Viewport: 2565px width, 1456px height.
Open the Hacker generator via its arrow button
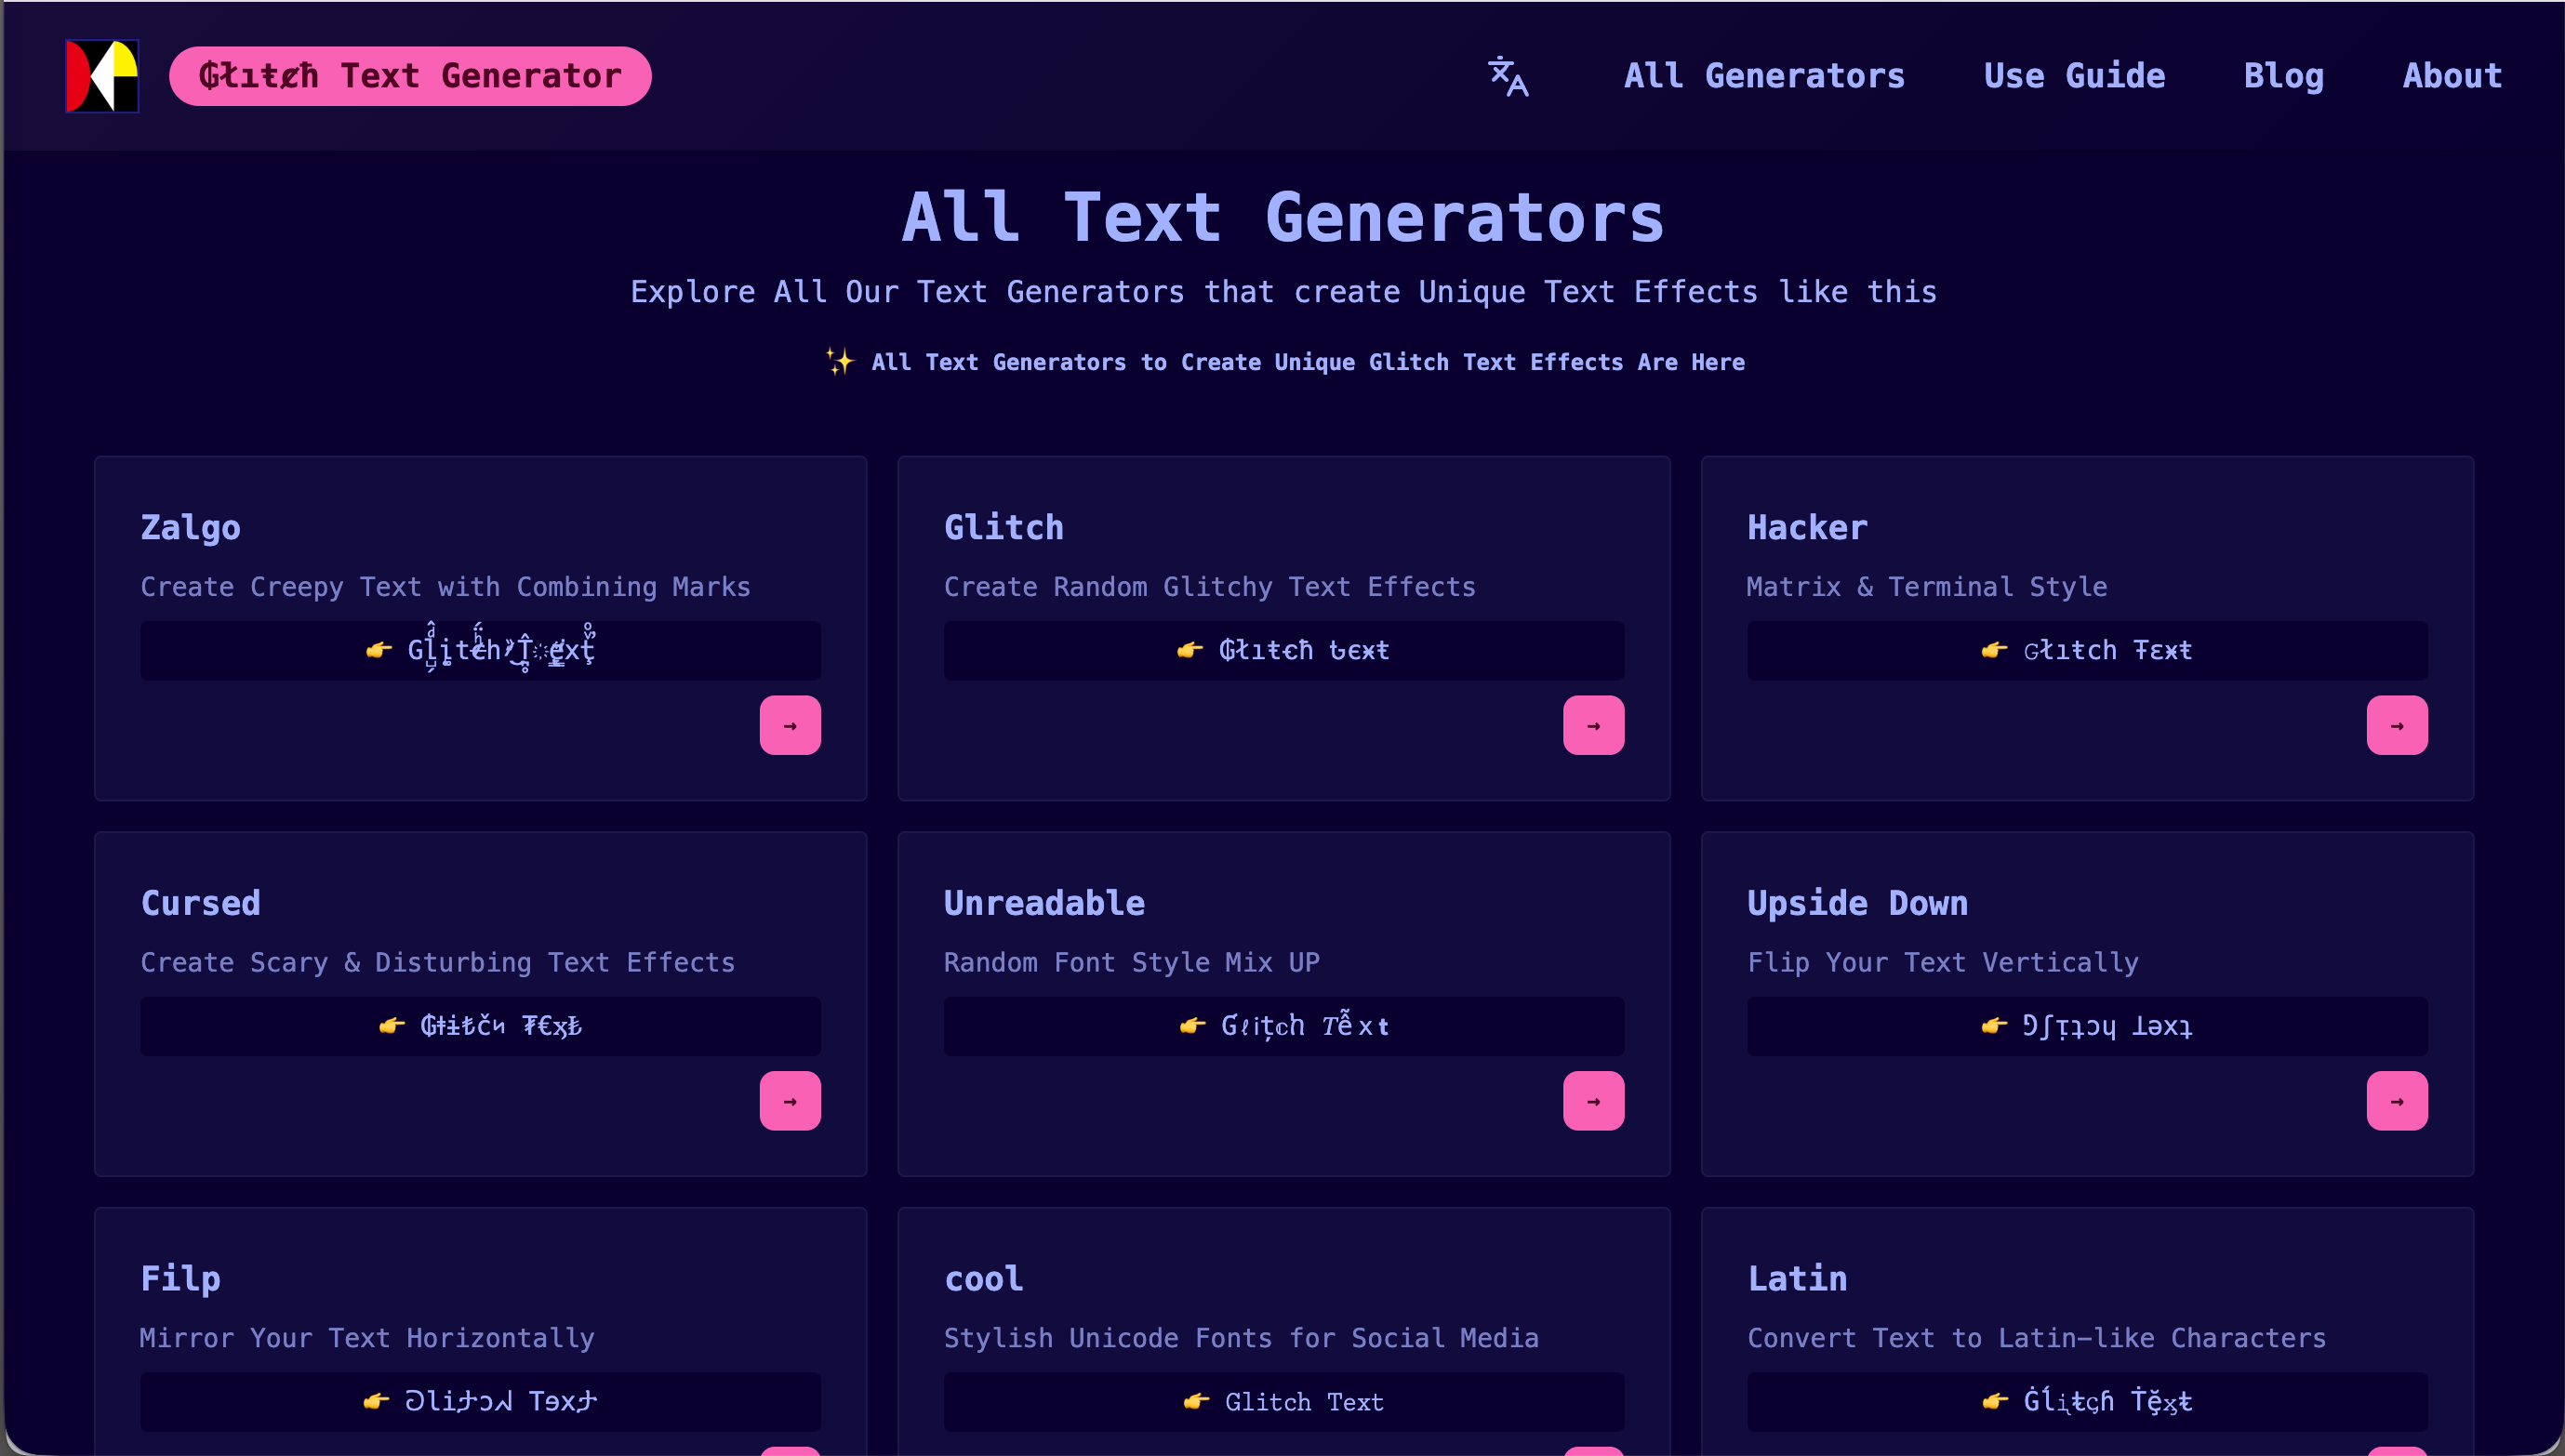[x=2397, y=724]
